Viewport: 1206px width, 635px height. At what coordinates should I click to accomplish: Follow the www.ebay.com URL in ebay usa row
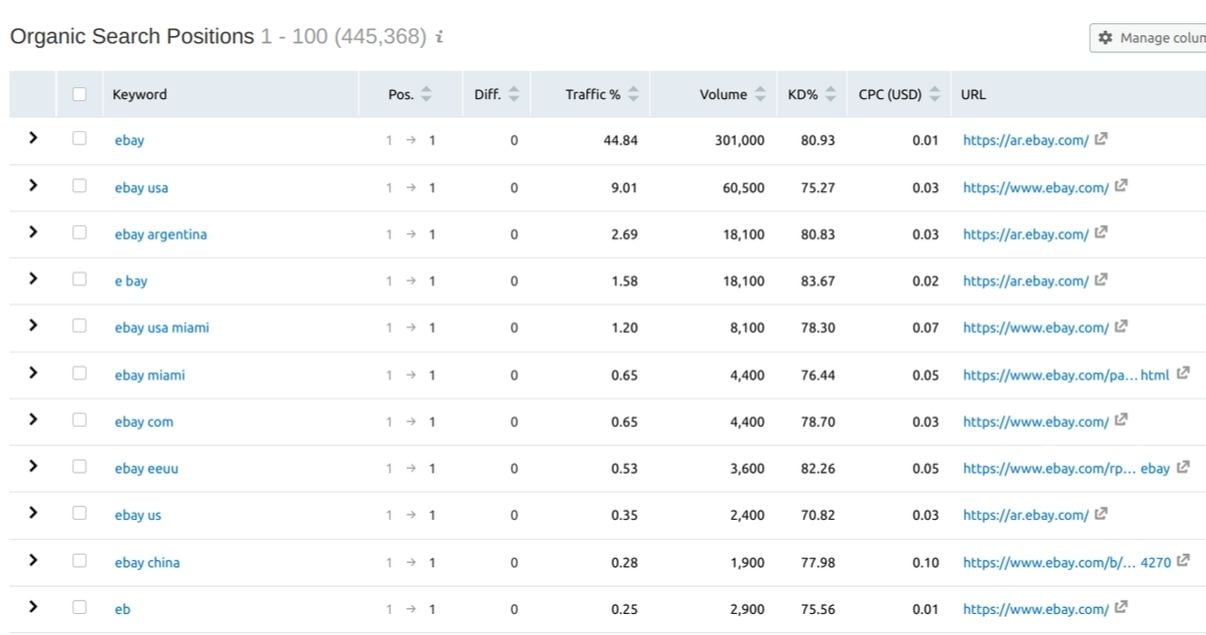(1036, 188)
